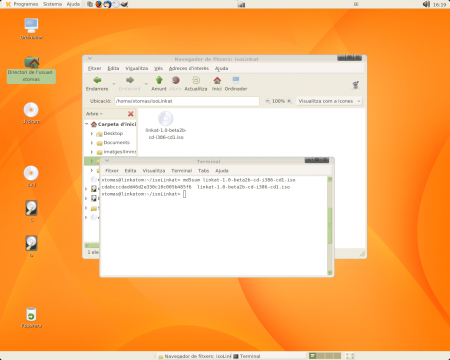Collapse the Carpeta d'inici tree node
The image size is (450, 360).
87,124
